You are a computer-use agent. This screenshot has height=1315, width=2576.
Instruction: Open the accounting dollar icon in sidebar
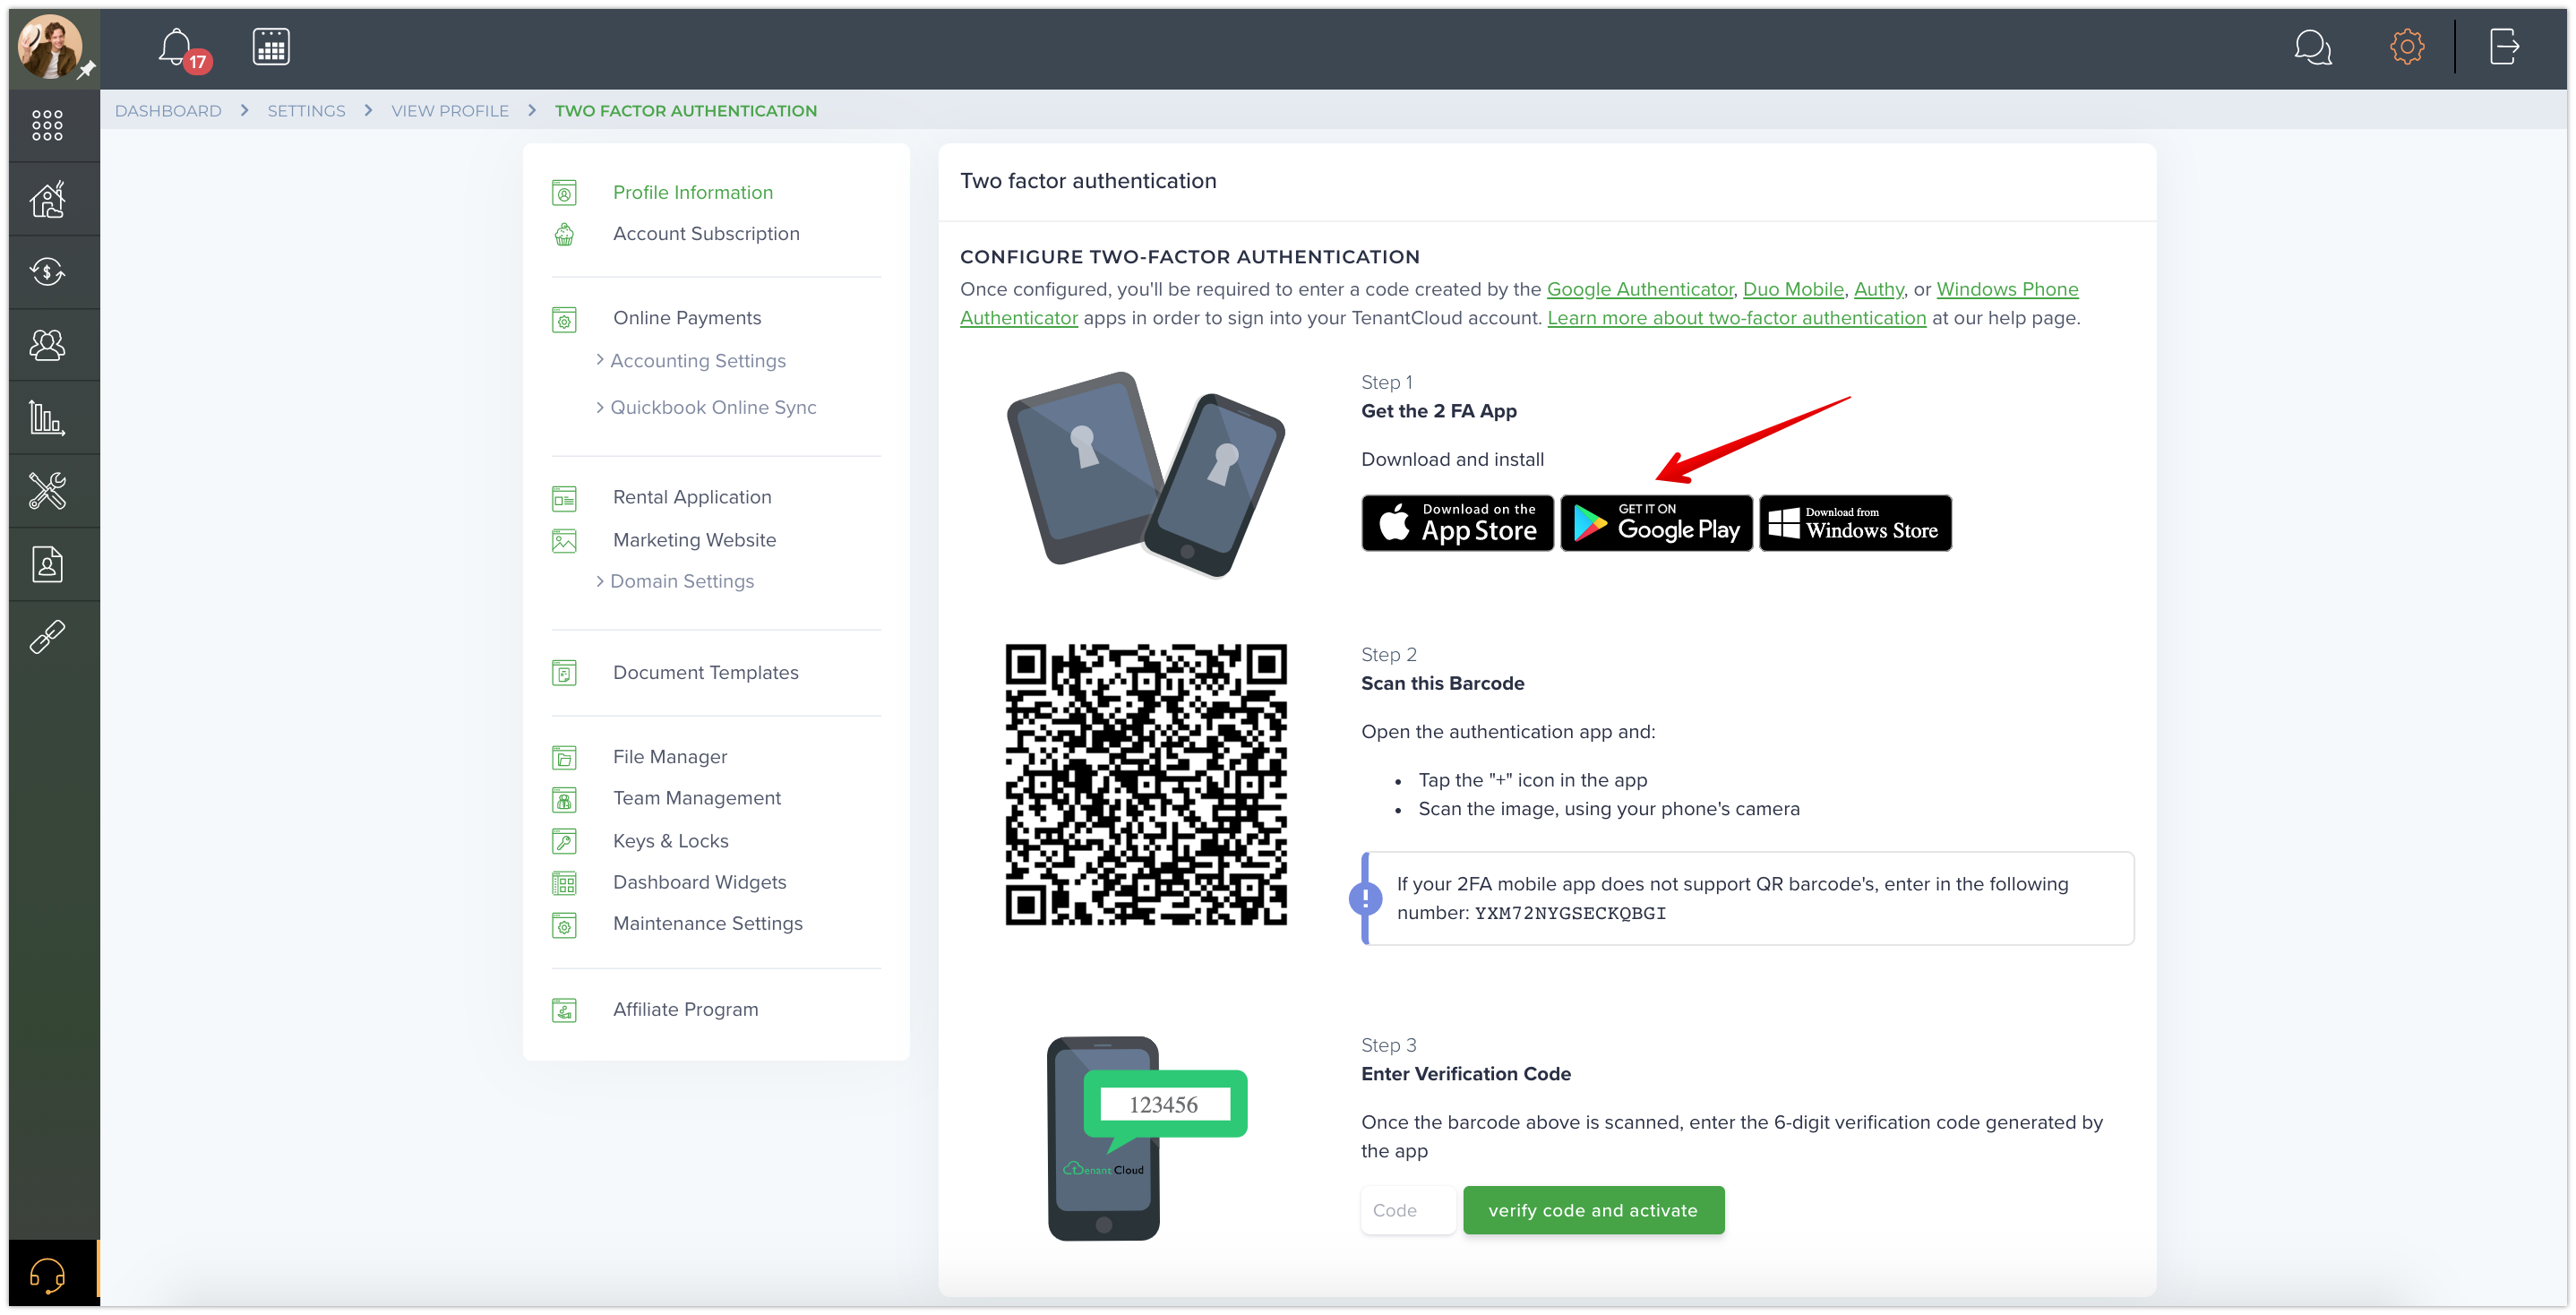click(47, 272)
